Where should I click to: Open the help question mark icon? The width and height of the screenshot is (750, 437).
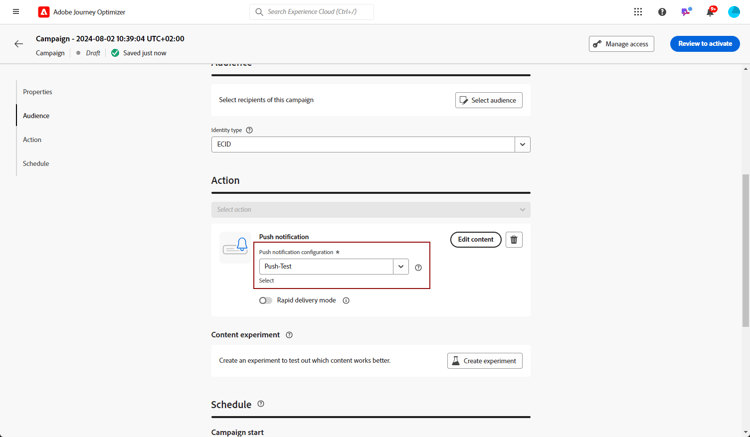662,12
